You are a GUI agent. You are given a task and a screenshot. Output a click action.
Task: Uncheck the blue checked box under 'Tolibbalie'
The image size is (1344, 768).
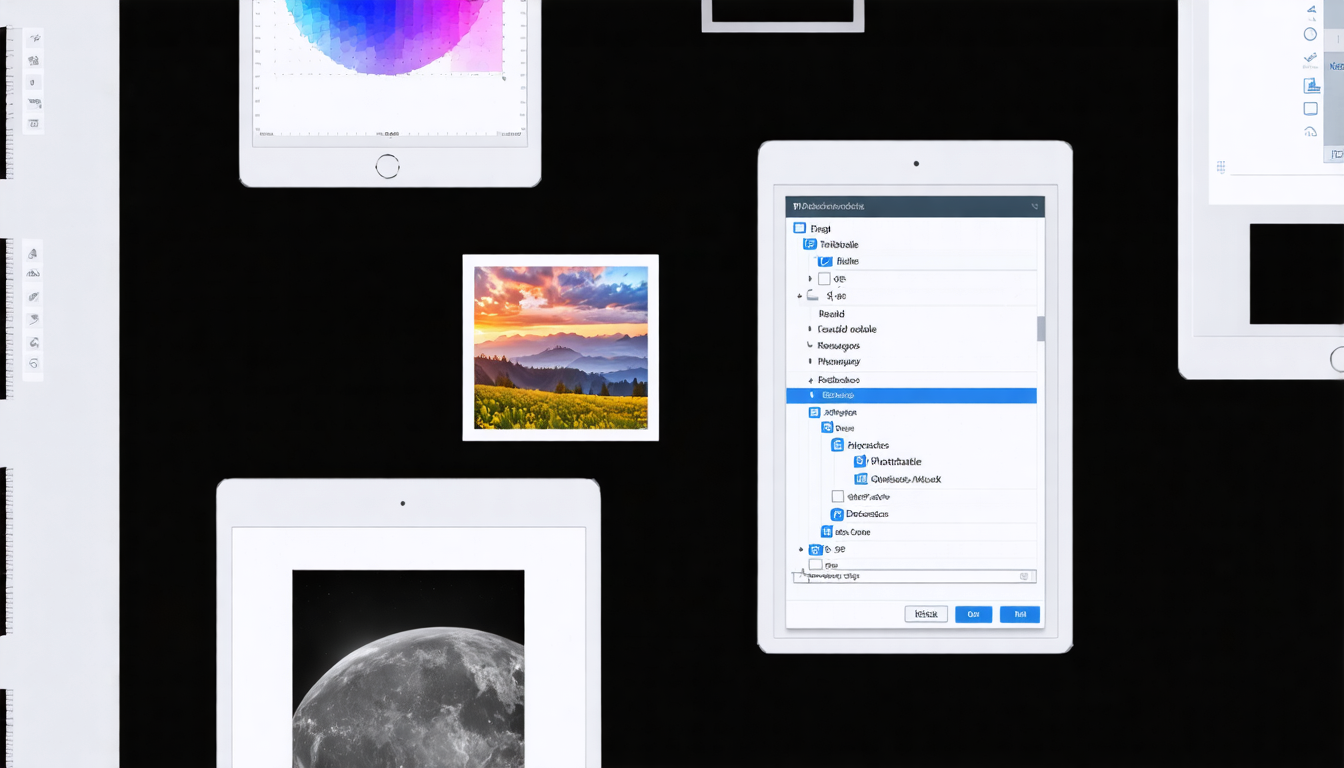click(825, 261)
